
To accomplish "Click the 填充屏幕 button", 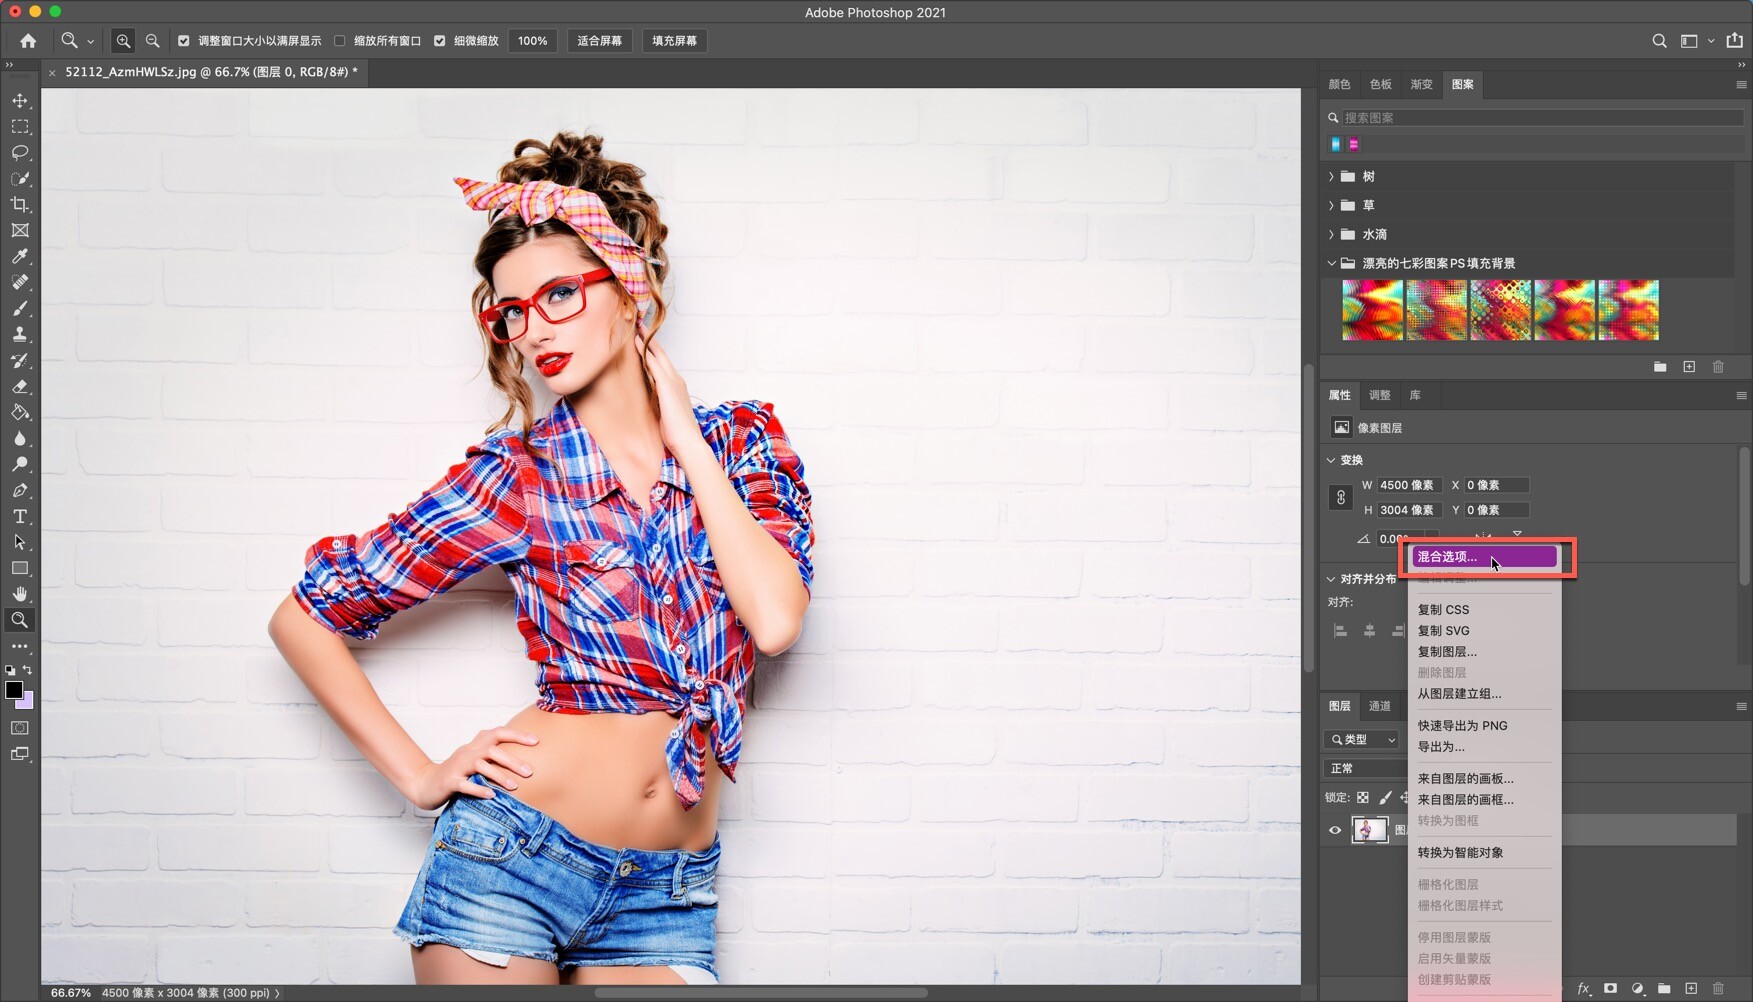I will [674, 41].
